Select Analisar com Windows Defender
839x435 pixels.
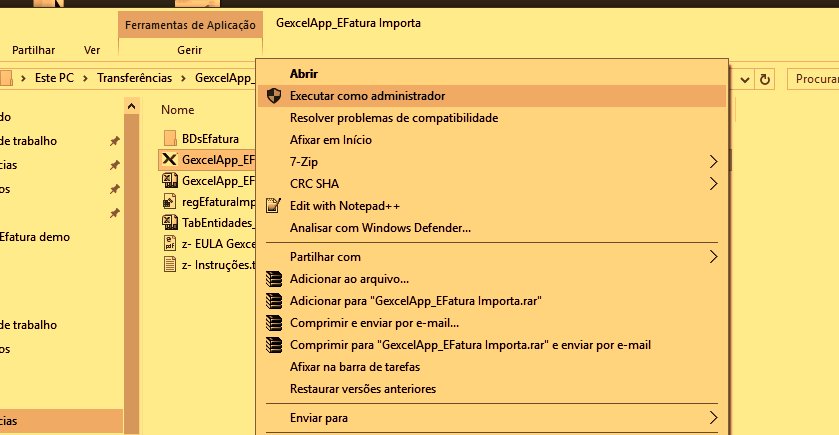point(380,228)
